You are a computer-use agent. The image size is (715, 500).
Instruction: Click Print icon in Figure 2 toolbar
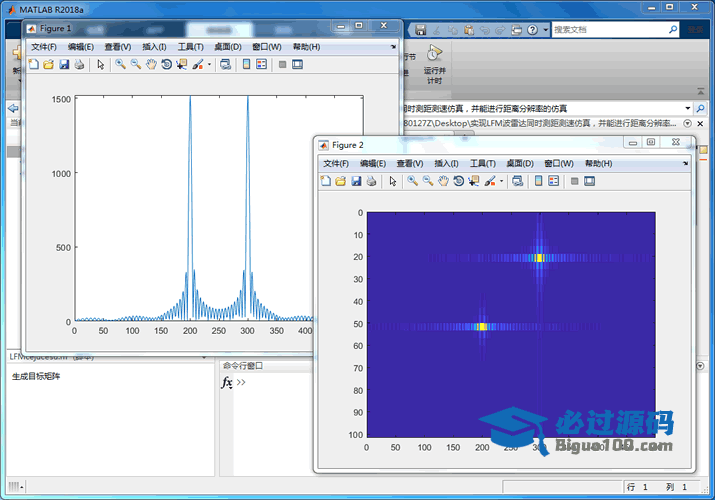(371, 181)
